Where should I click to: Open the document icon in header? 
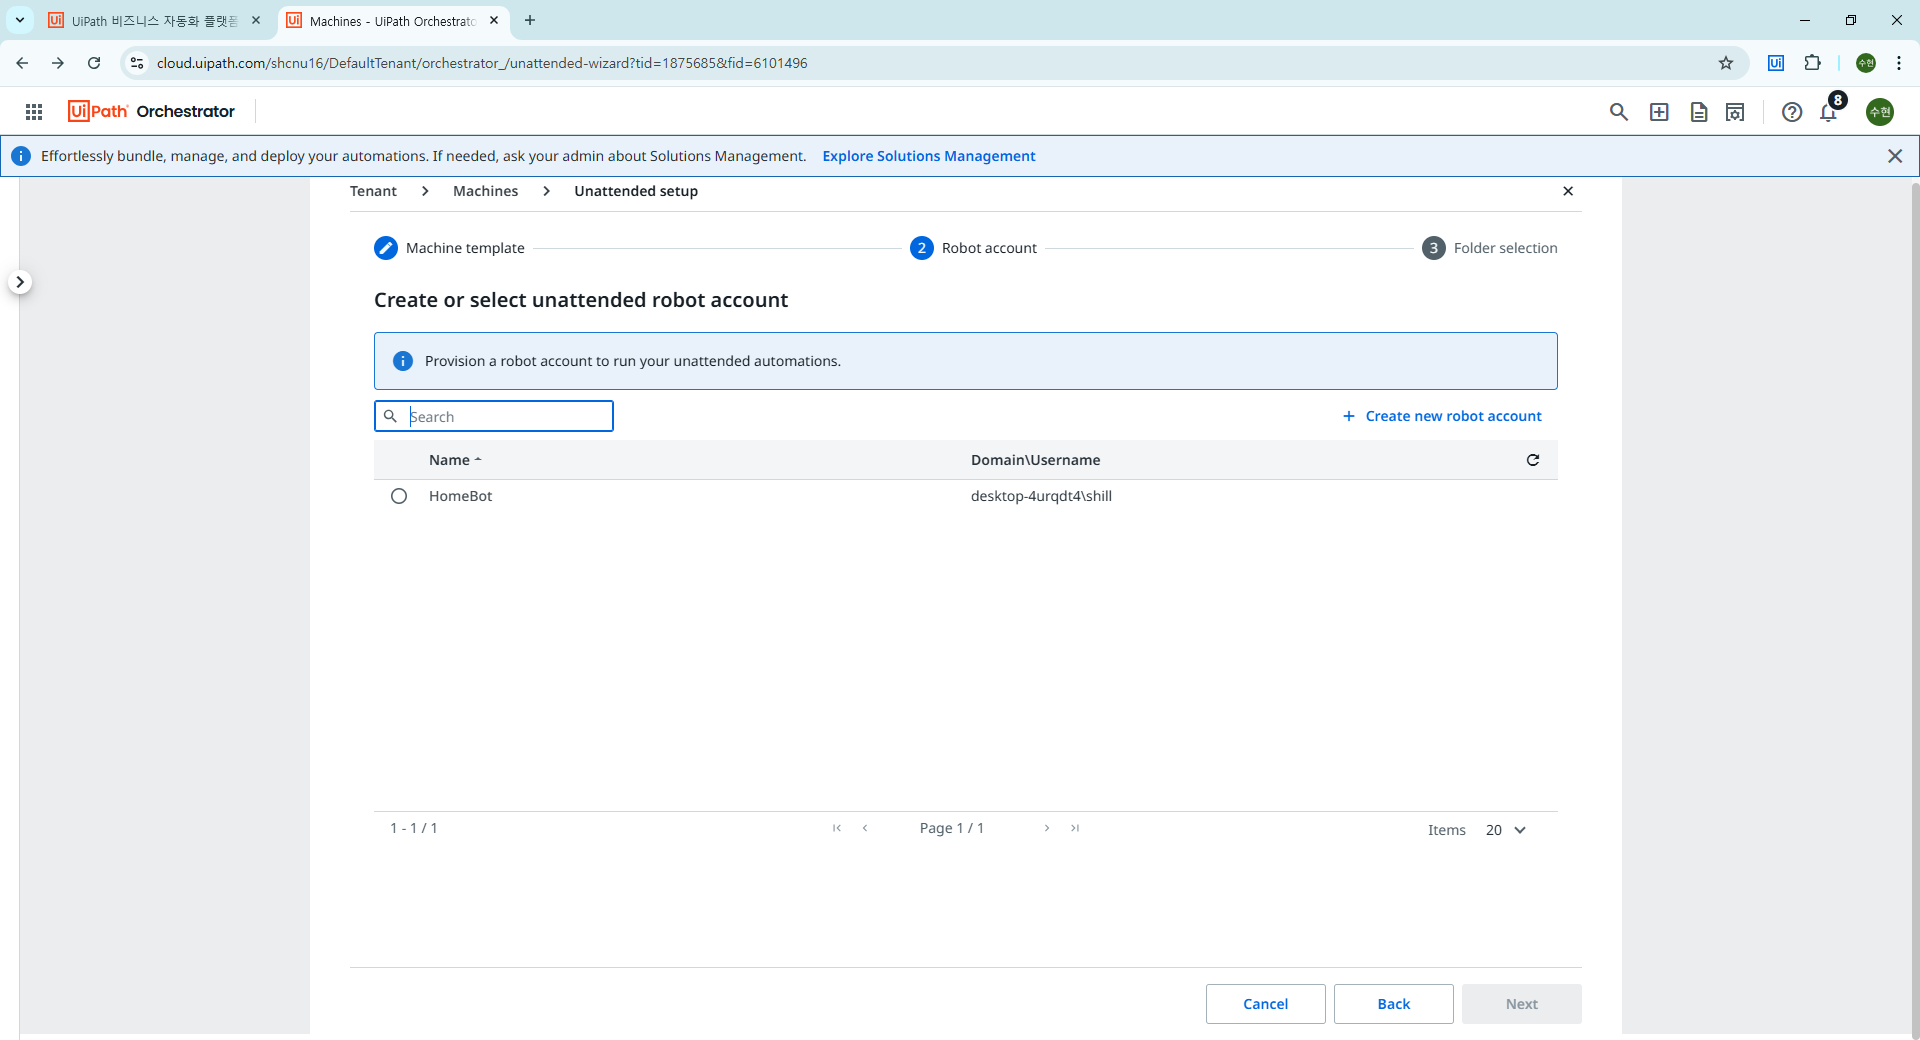(x=1699, y=112)
